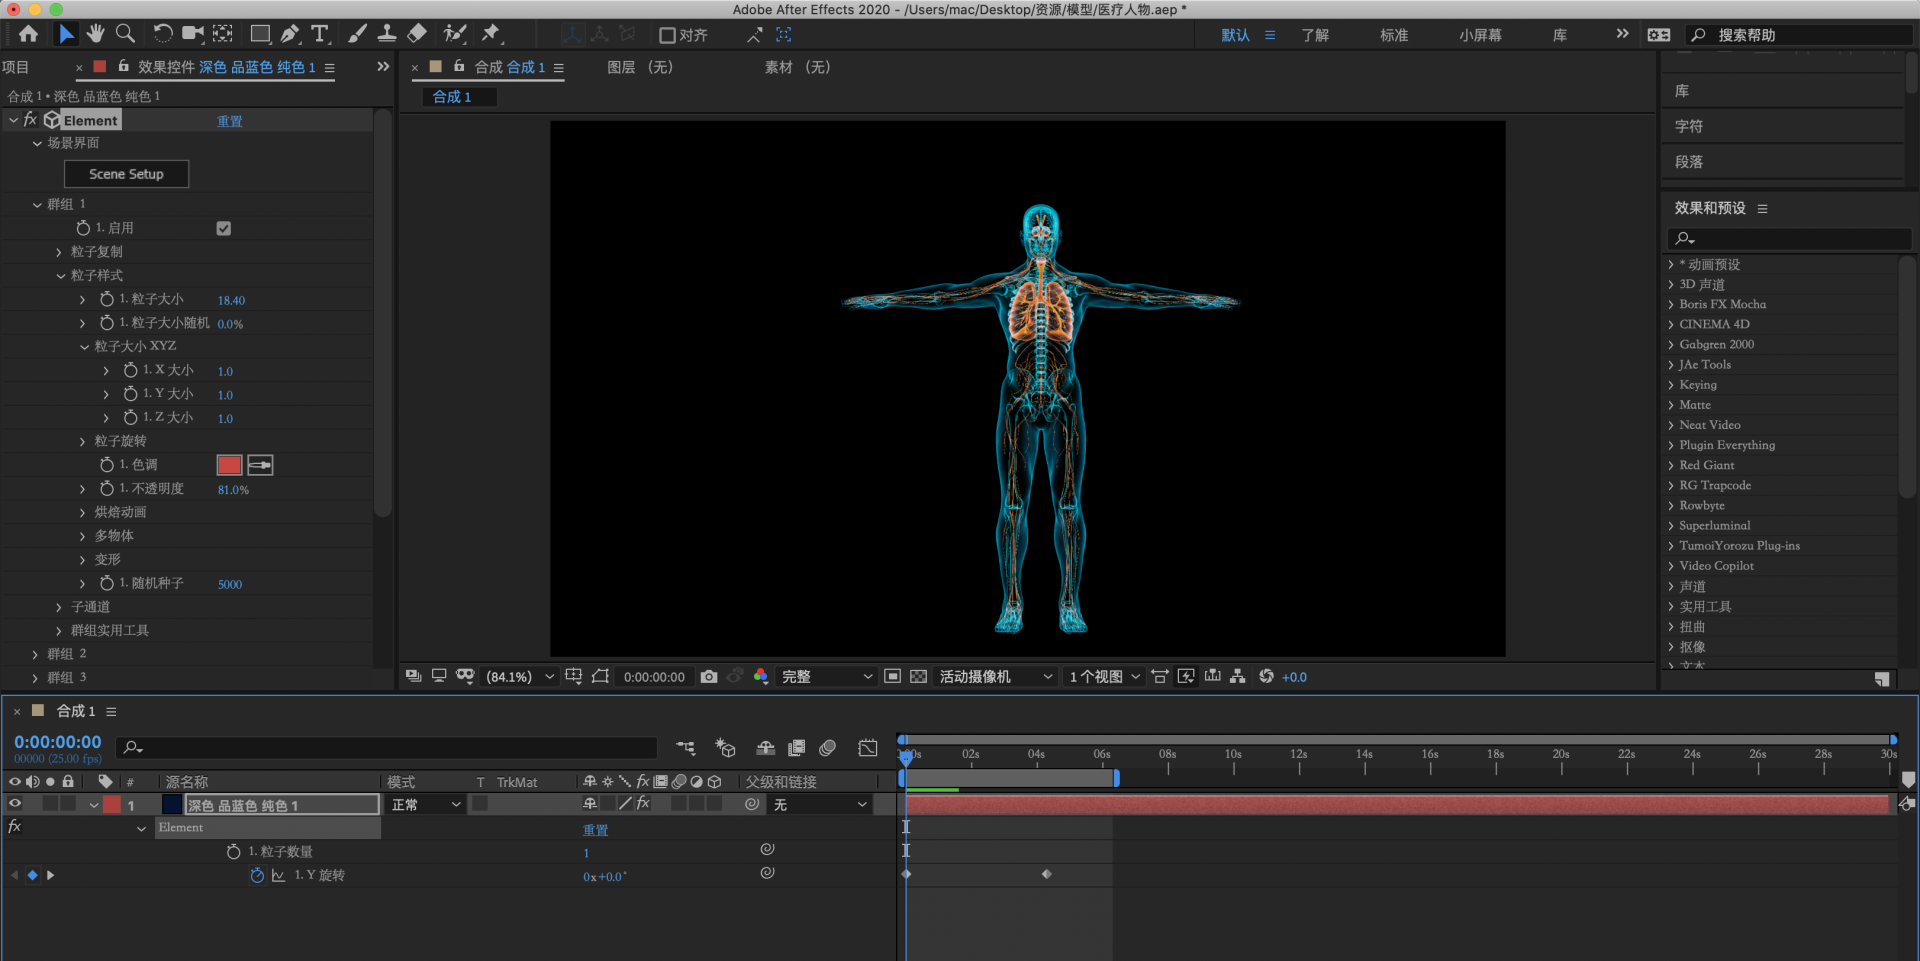The height and width of the screenshot is (961, 1920).
Task: Open the 完整 resolution dropdown
Action: (825, 677)
